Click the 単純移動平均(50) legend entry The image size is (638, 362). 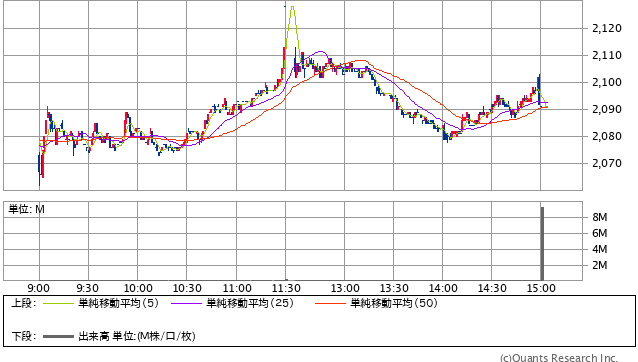click(x=394, y=303)
